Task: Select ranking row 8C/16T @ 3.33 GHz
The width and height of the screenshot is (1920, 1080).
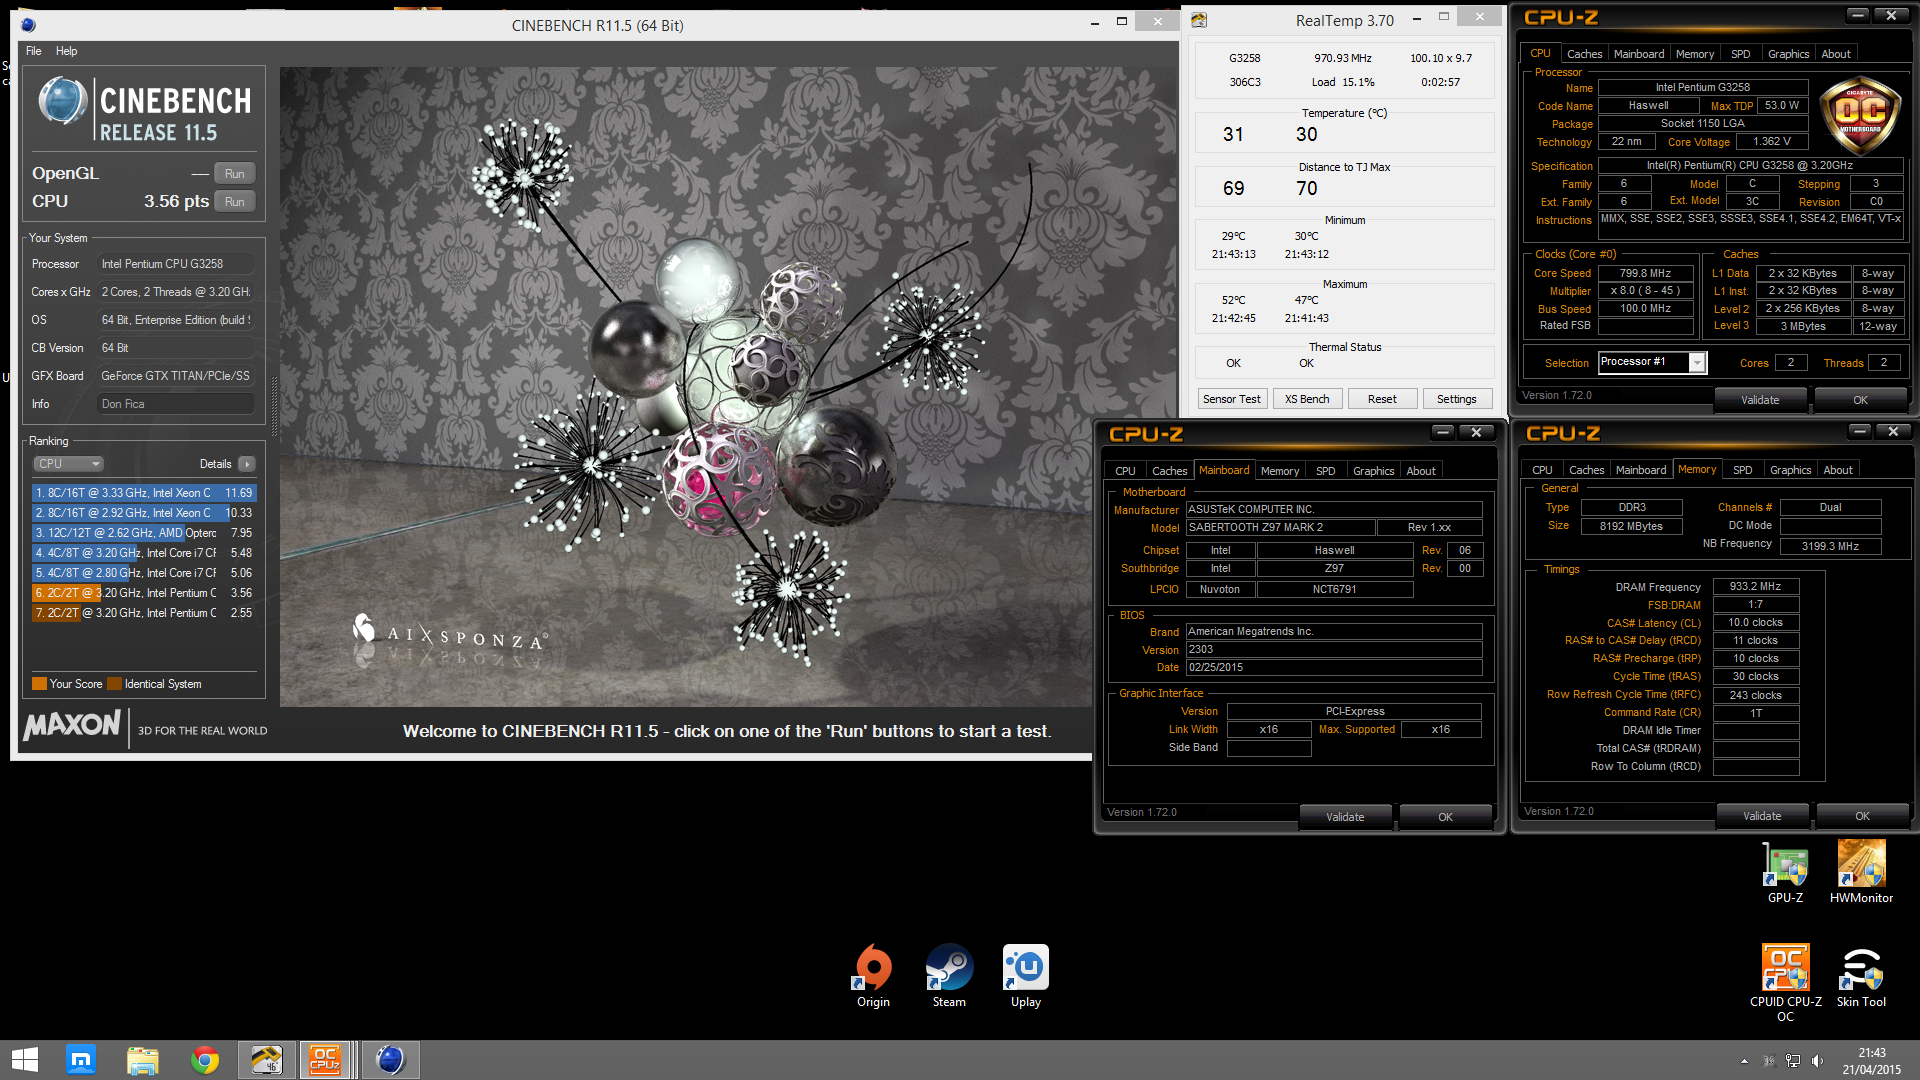Action: (144, 493)
